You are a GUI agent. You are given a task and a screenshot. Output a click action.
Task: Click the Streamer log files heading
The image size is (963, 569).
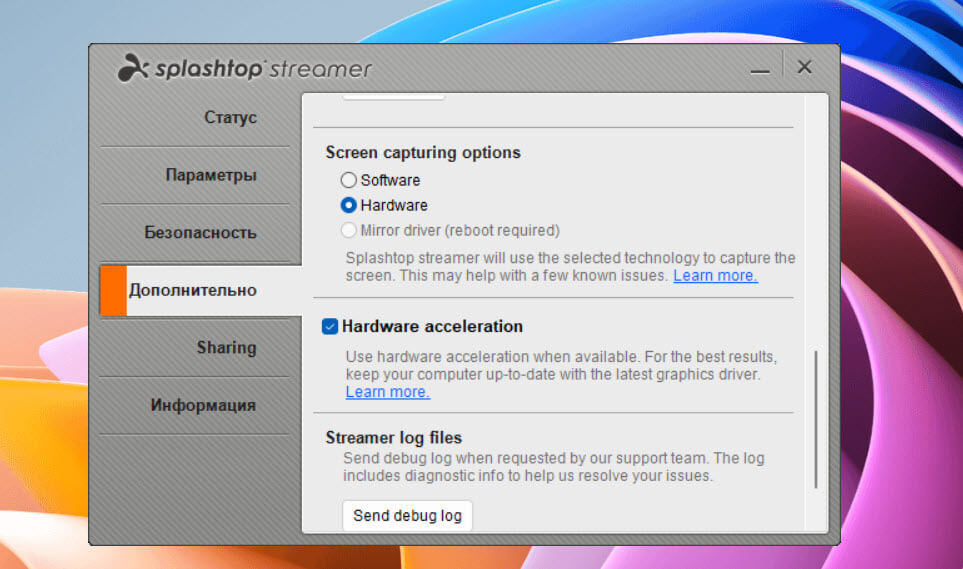[394, 438]
